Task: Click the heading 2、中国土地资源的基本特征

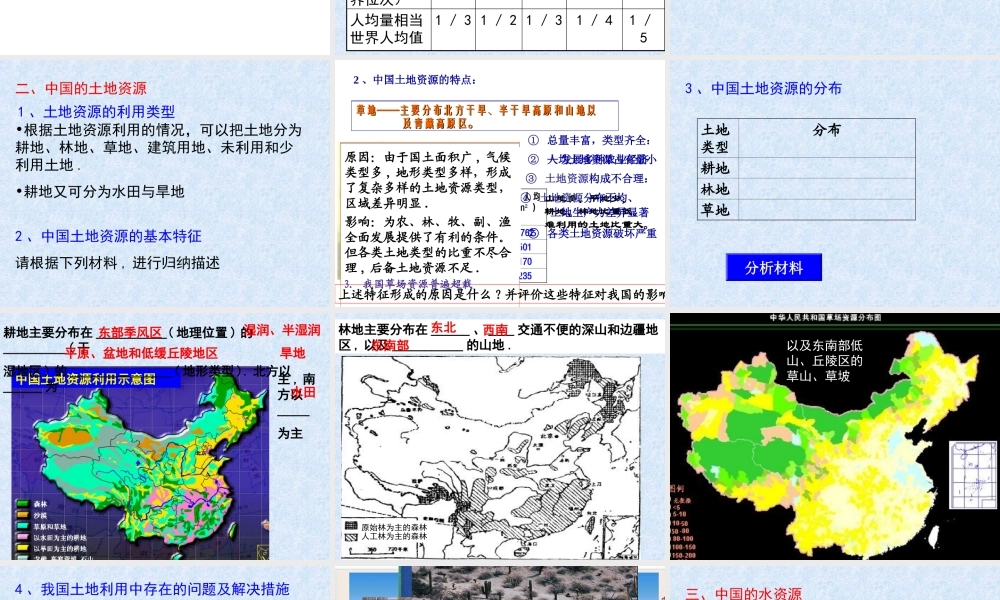Action: pyautogui.click(x=108, y=236)
